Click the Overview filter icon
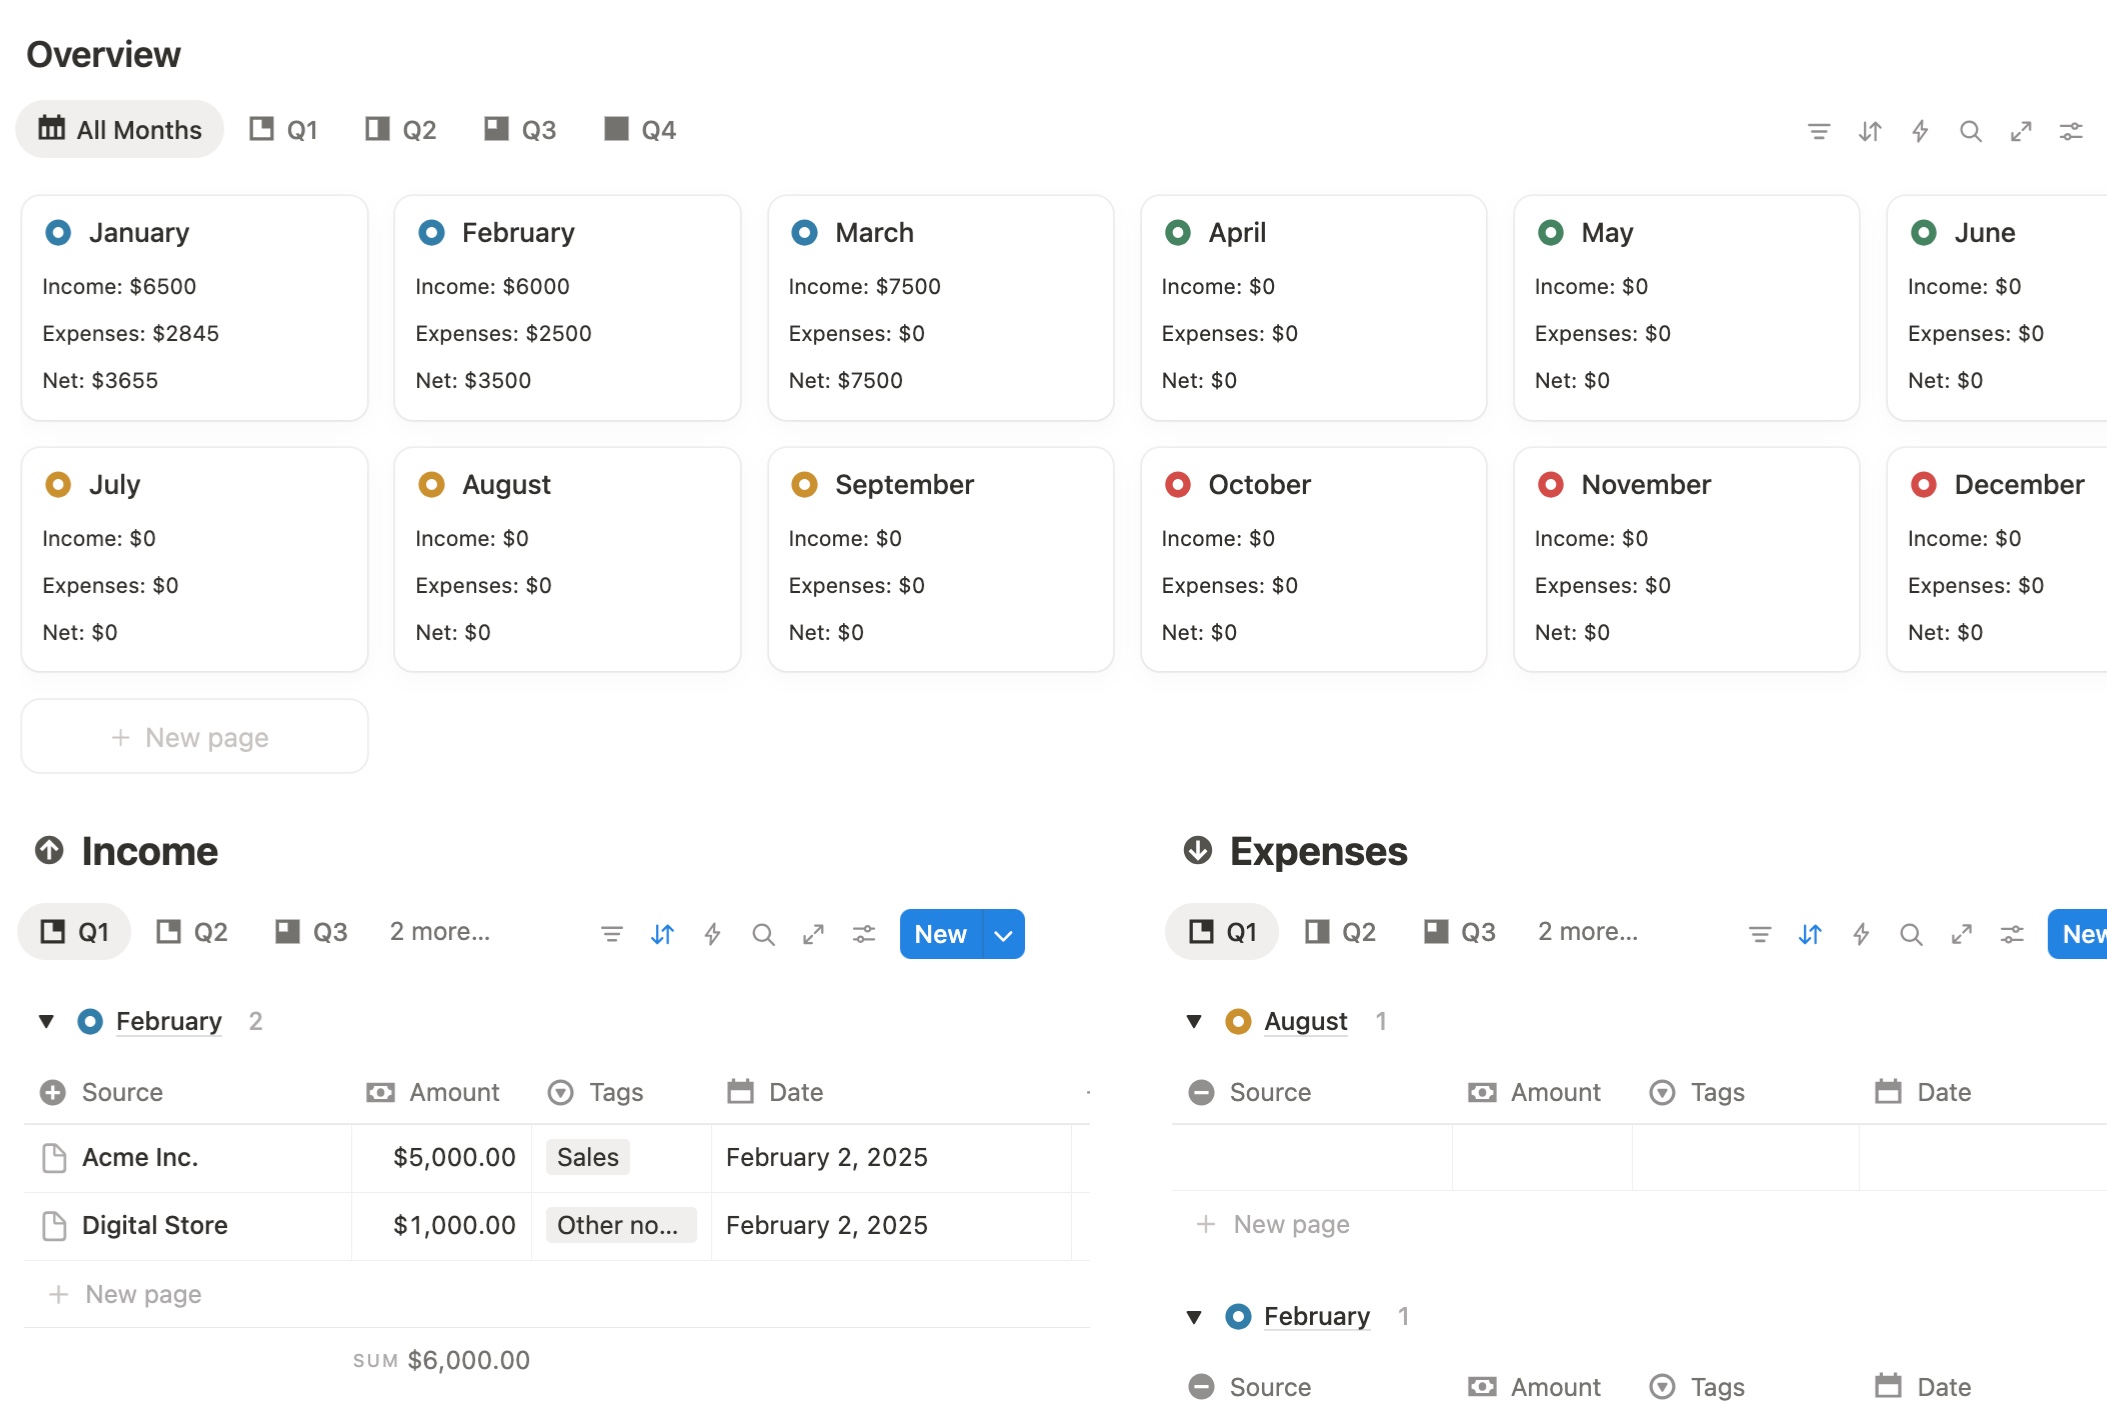Image resolution: width=2107 pixels, height=1405 pixels. pos(1819,131)
